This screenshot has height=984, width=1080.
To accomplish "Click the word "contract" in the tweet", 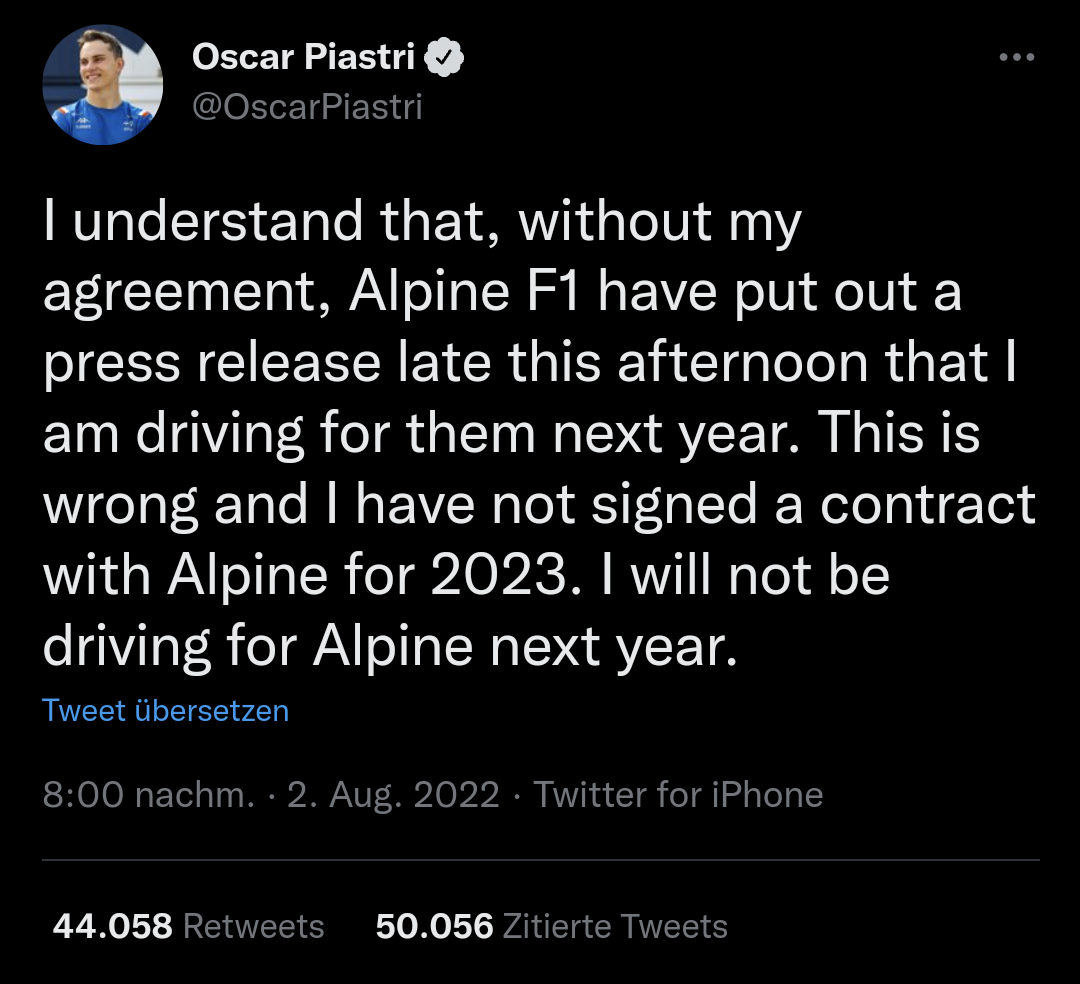I will 928,506.
